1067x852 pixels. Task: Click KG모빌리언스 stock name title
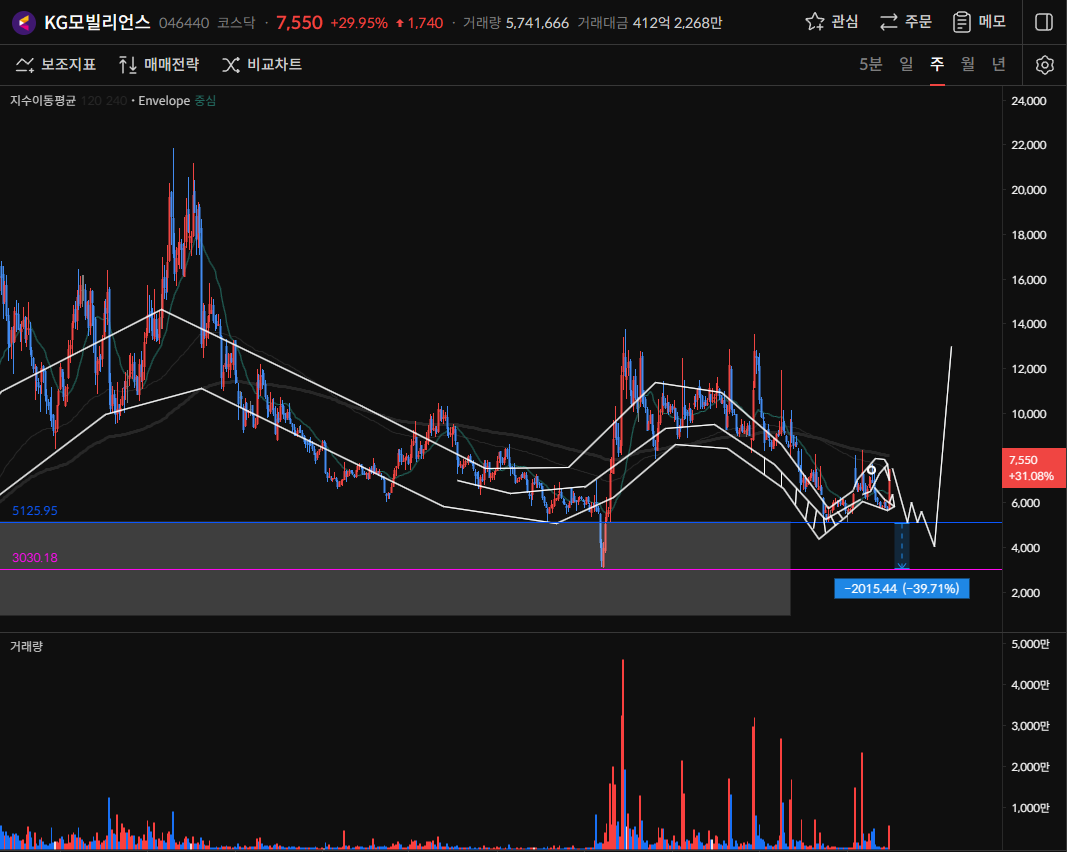pos(97,22)
